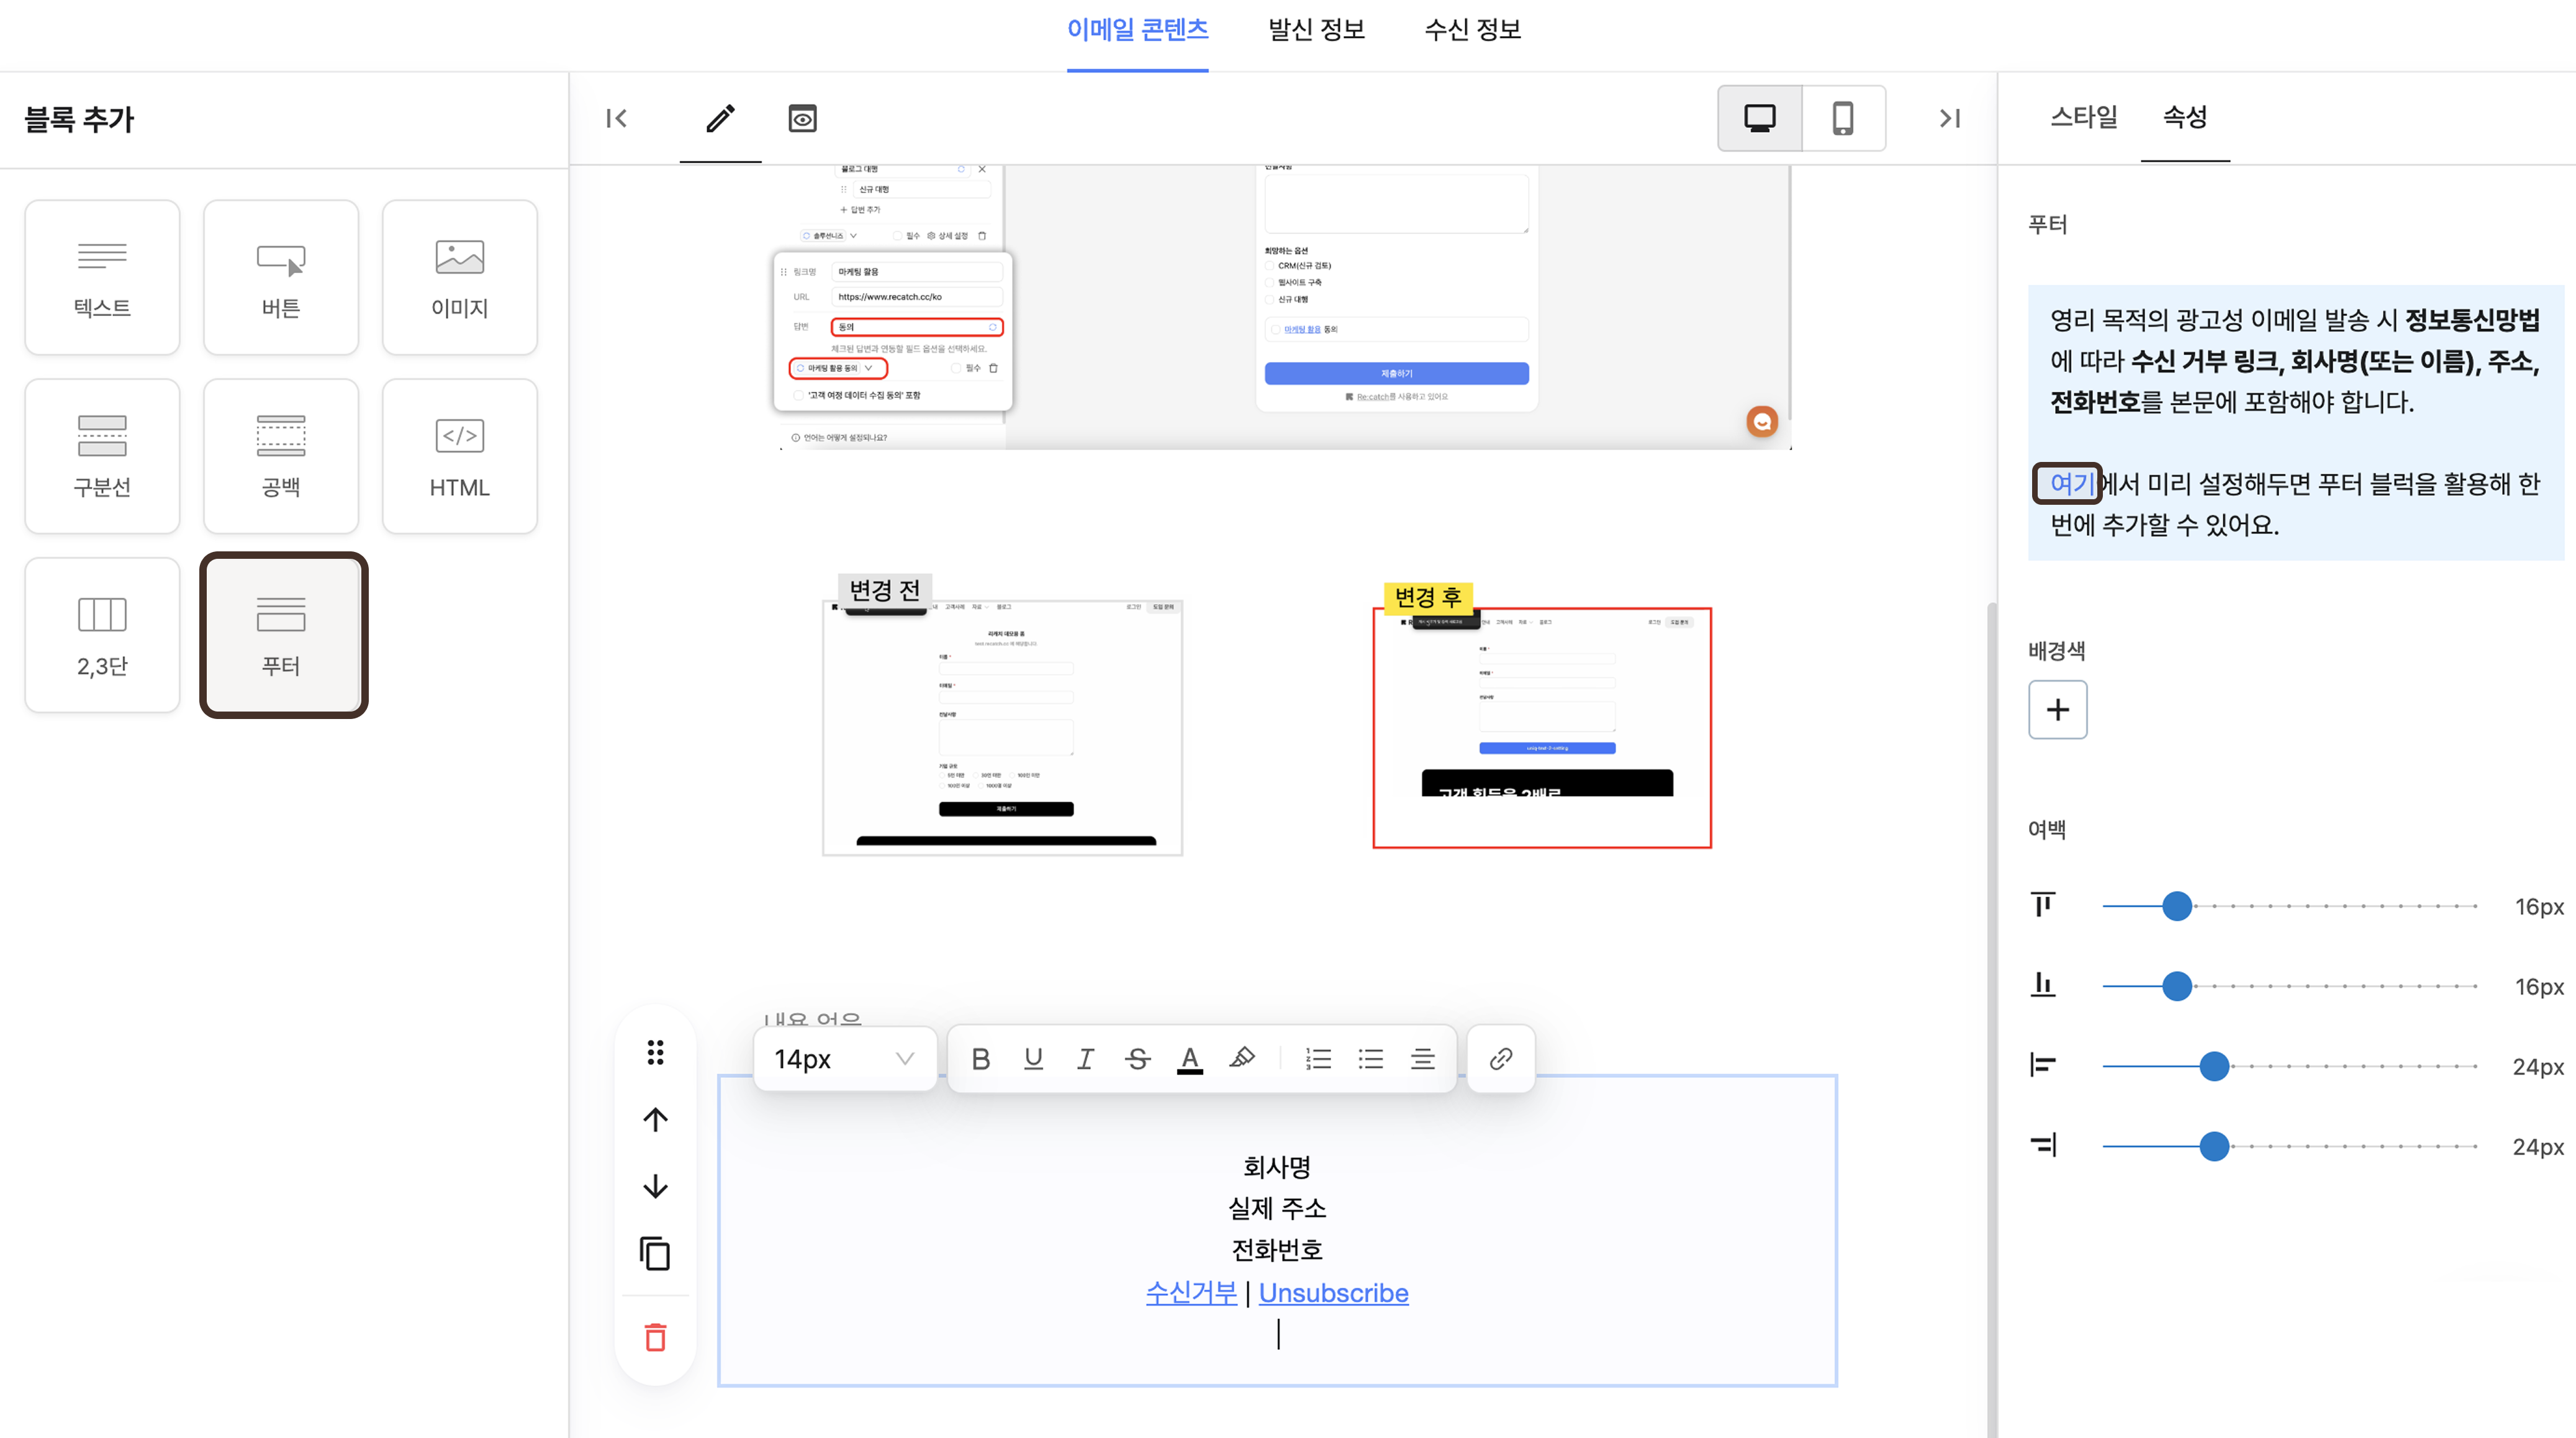2576x1438 pixels.
Task: Open the 스타일 tab in the right panel
Action: click(2083, 117)
